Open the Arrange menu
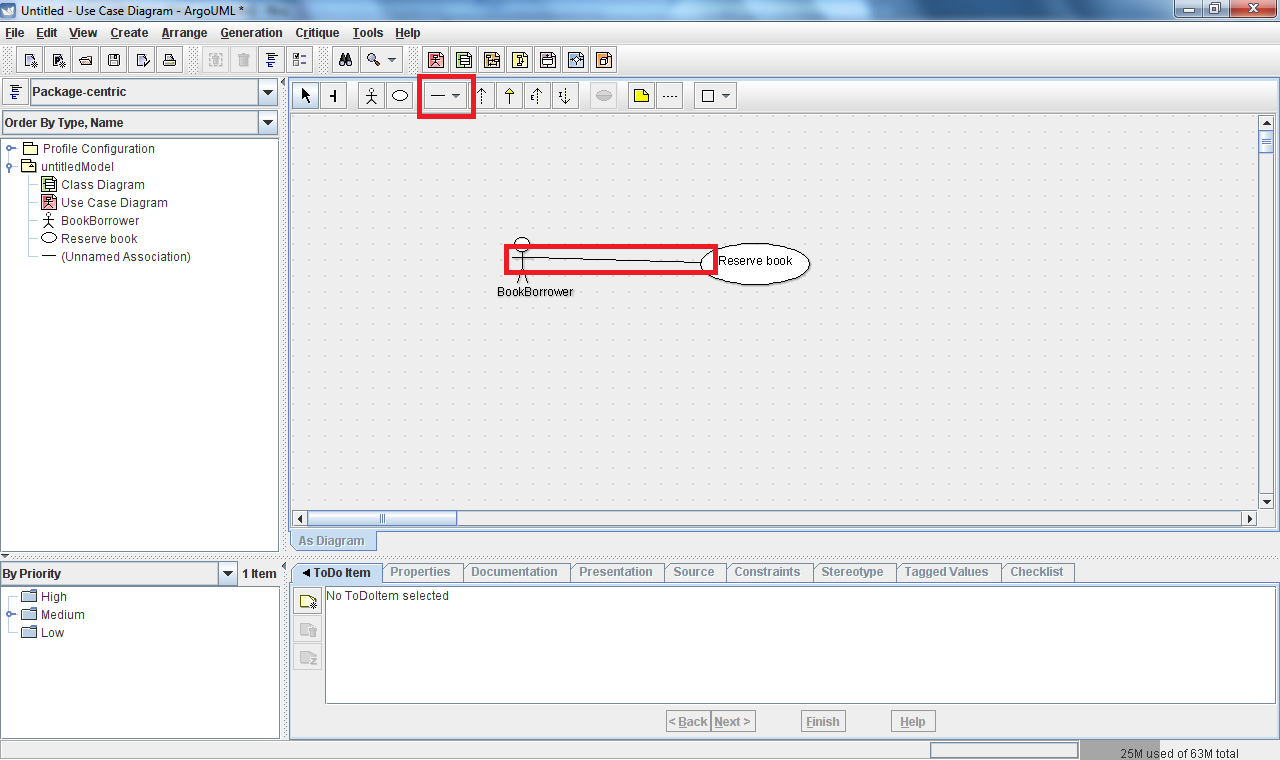The image size is (1280, 760). (x=184, y=33)
